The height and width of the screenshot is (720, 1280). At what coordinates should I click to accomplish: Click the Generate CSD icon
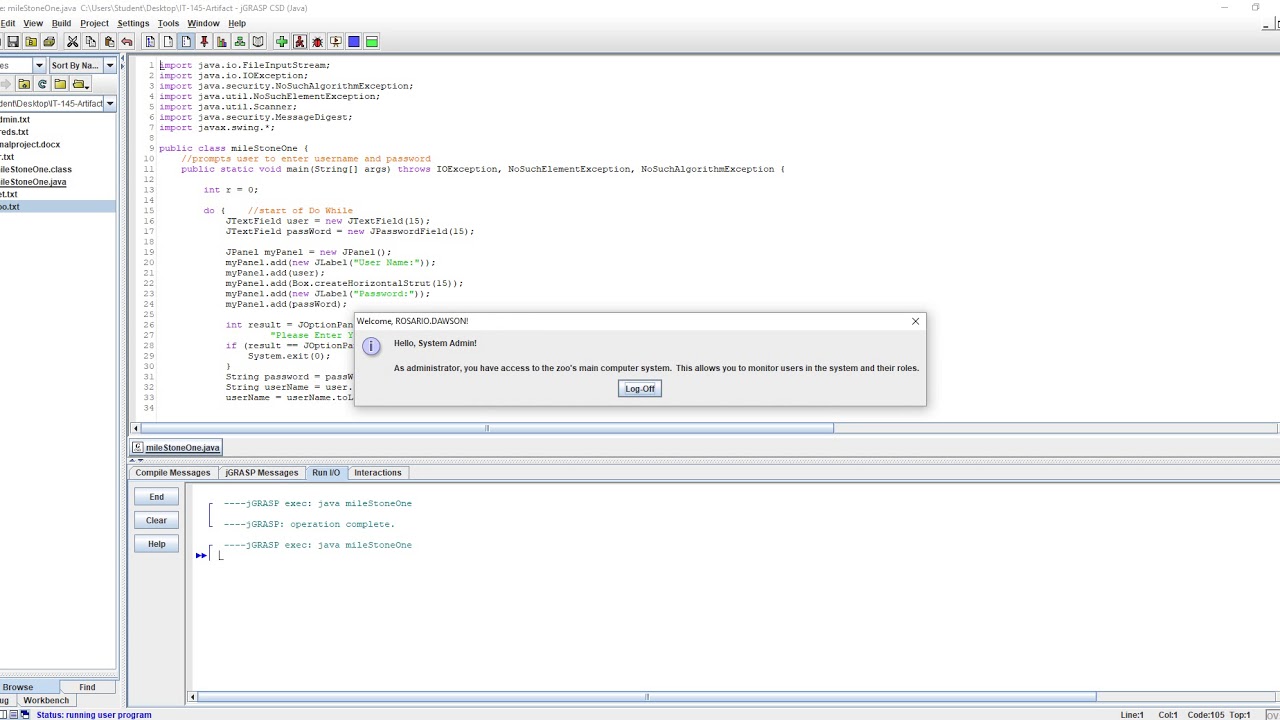150,42
